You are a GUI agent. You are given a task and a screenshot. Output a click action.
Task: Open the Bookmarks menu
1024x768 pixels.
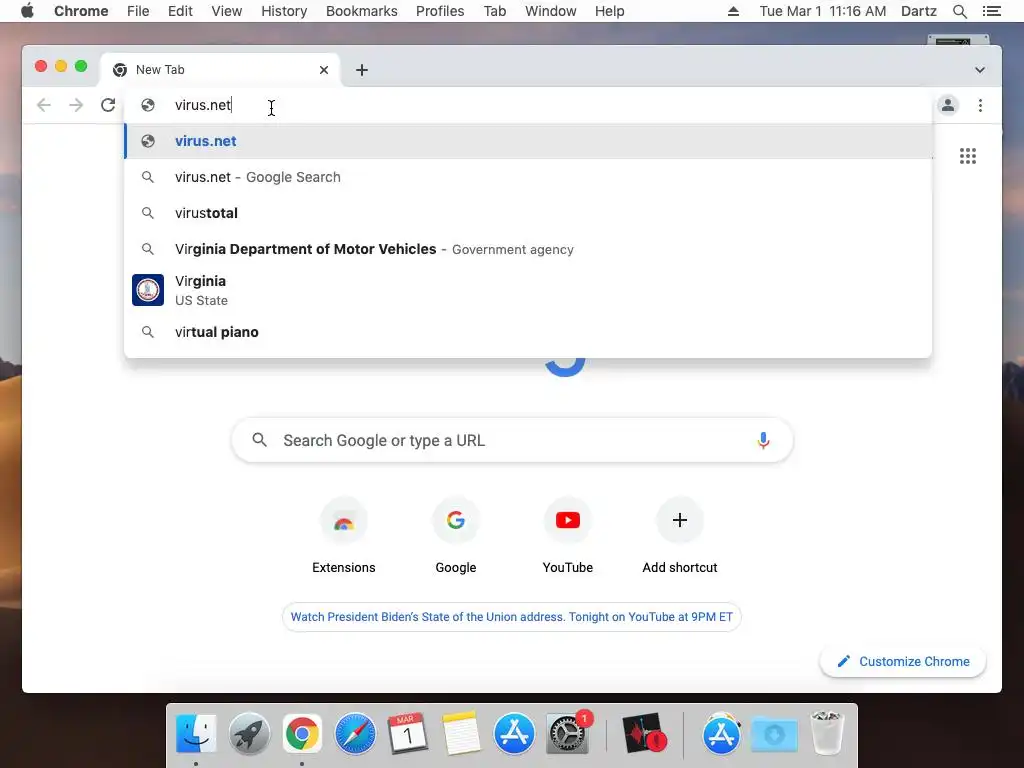362,11
